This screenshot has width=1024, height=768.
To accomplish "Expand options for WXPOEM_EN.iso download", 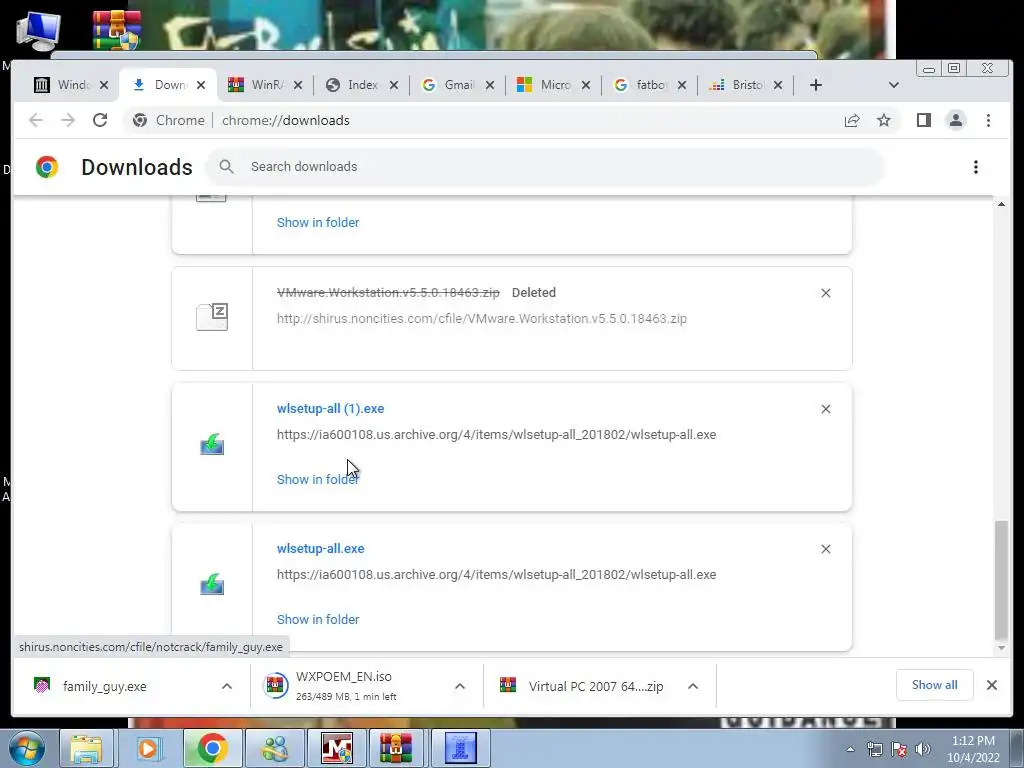I will coord(460,686).
